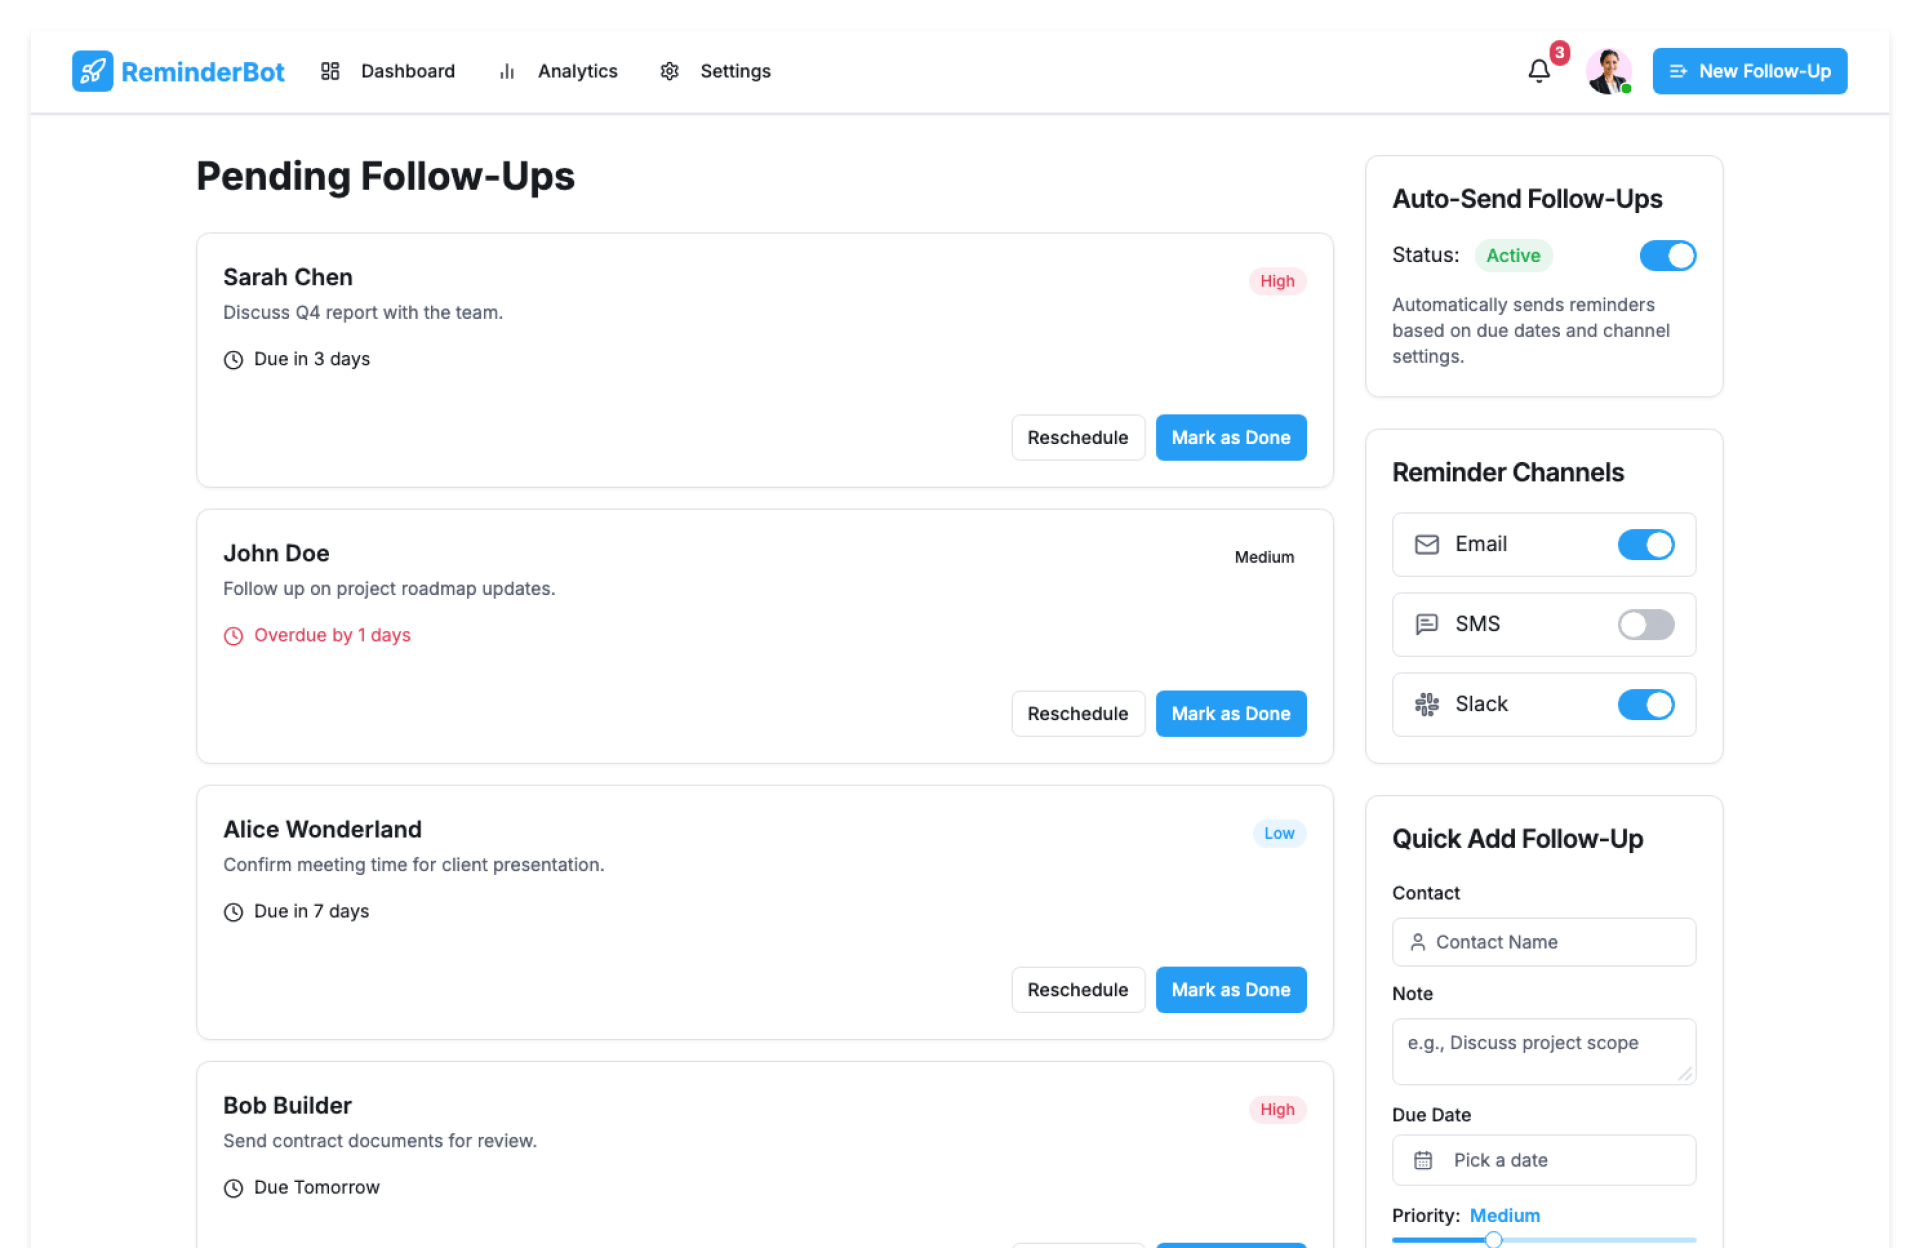Mark Sarah Chen's follow-up as done
This screenshot has width=1920, height=1248.
[x=1230, y=438]
